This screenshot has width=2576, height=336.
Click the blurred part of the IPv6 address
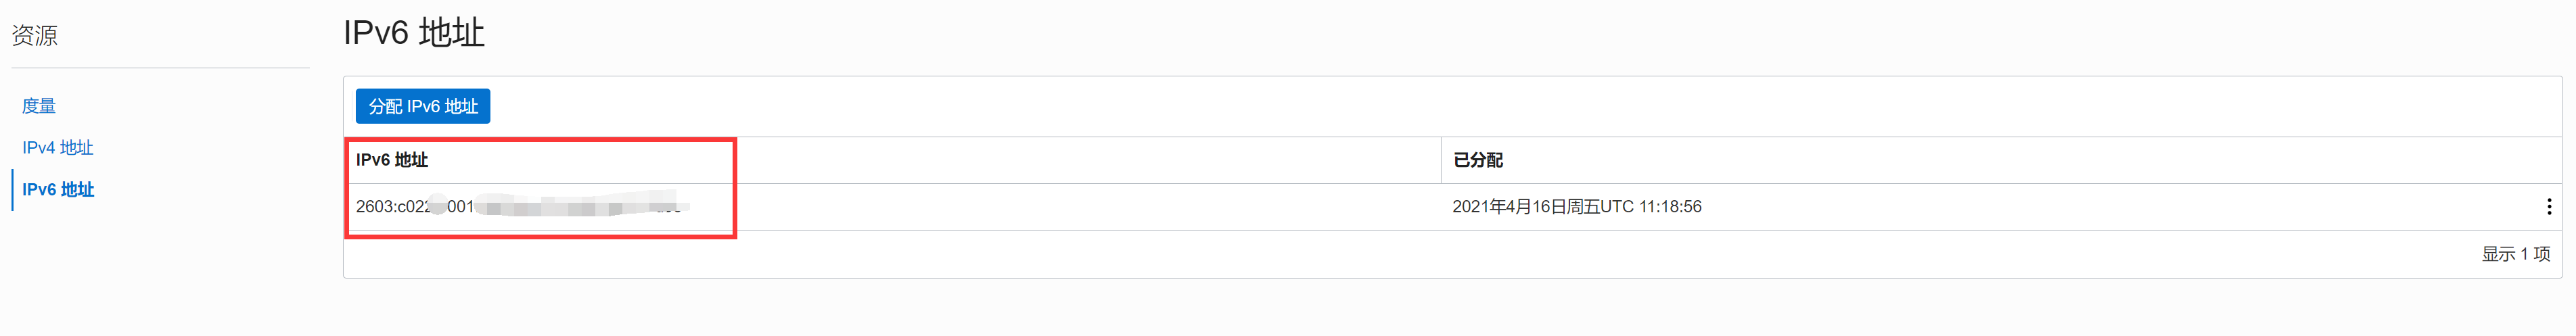(580, 207)
